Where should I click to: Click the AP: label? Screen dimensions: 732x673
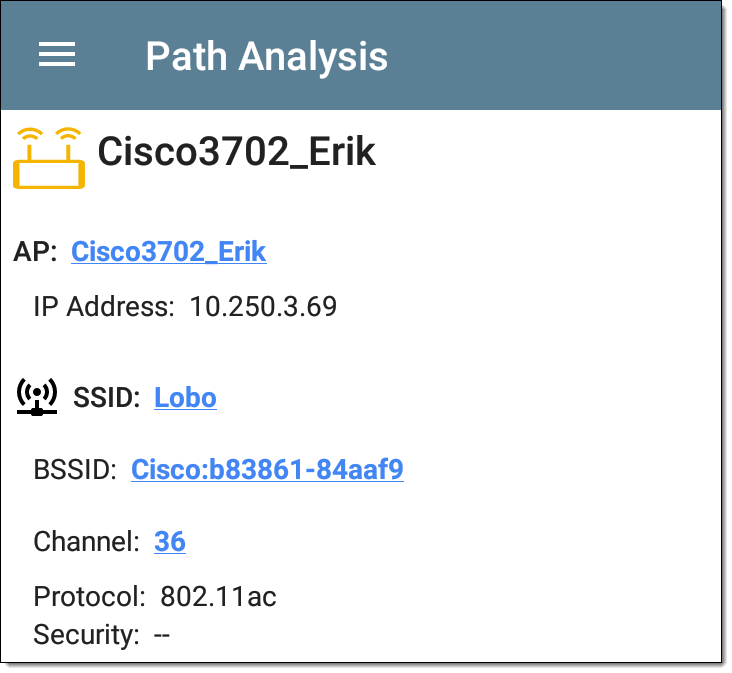35,252
